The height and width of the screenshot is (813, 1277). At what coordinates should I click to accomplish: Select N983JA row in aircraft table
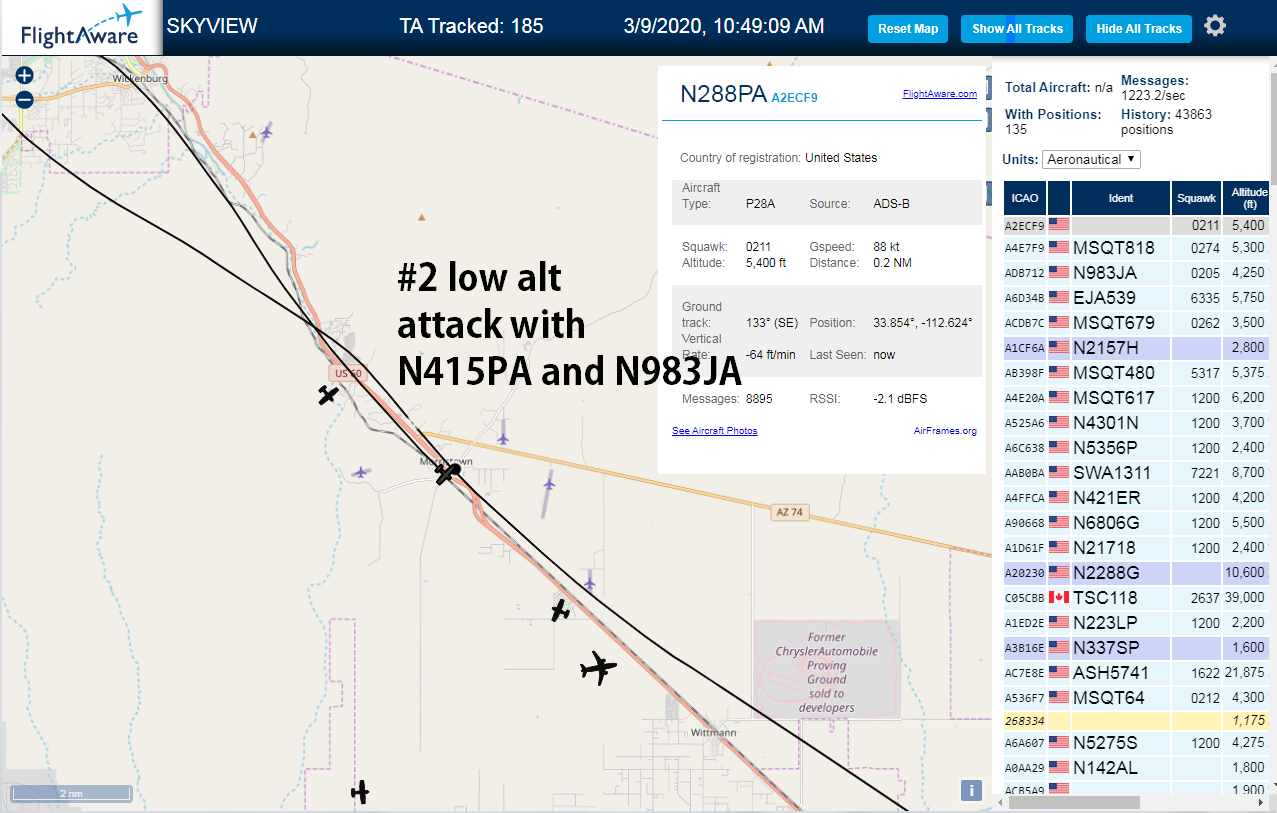(x=1136, y=273)
